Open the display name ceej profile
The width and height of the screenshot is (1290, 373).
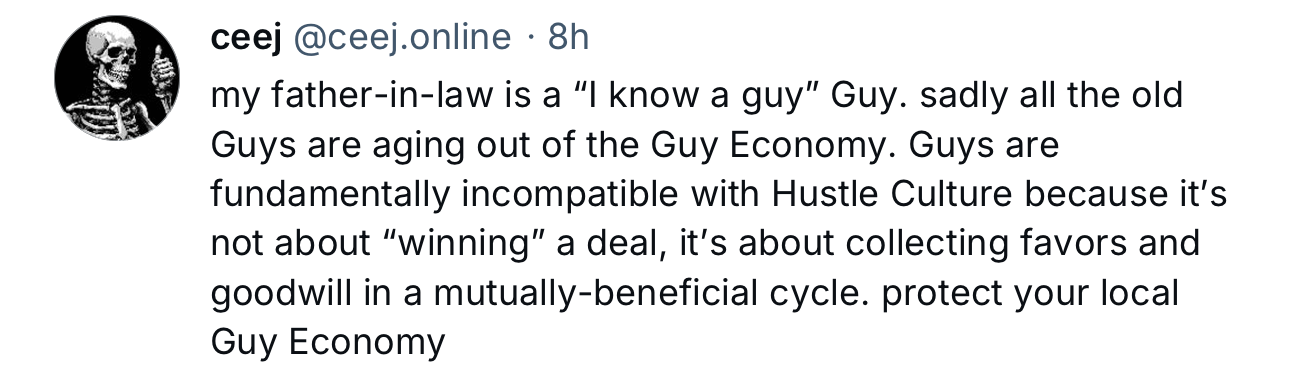[246, 38]
